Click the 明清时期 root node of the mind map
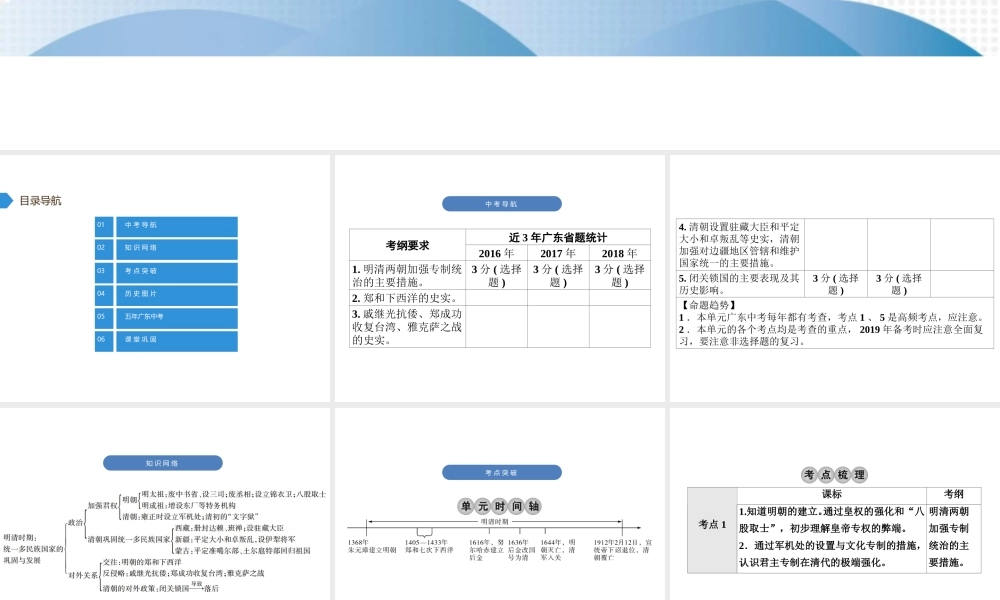This screenshot has height=600, width=1000. 33,549
